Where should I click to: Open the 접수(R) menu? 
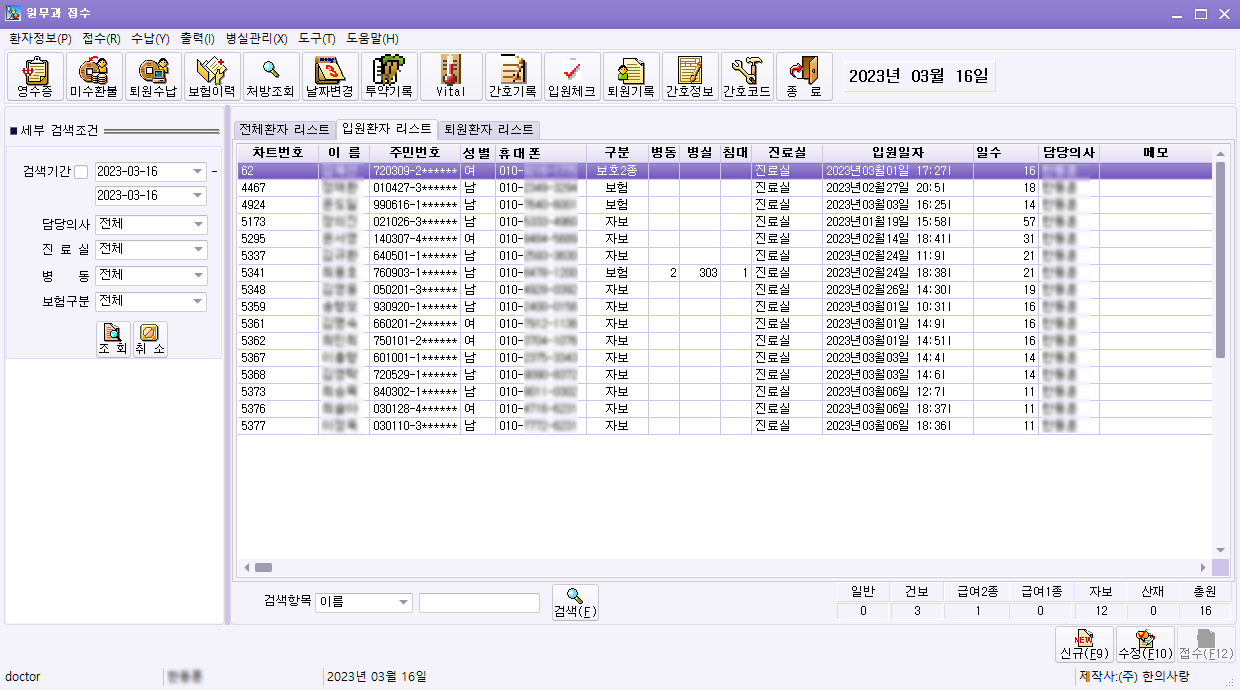(102, 38)
